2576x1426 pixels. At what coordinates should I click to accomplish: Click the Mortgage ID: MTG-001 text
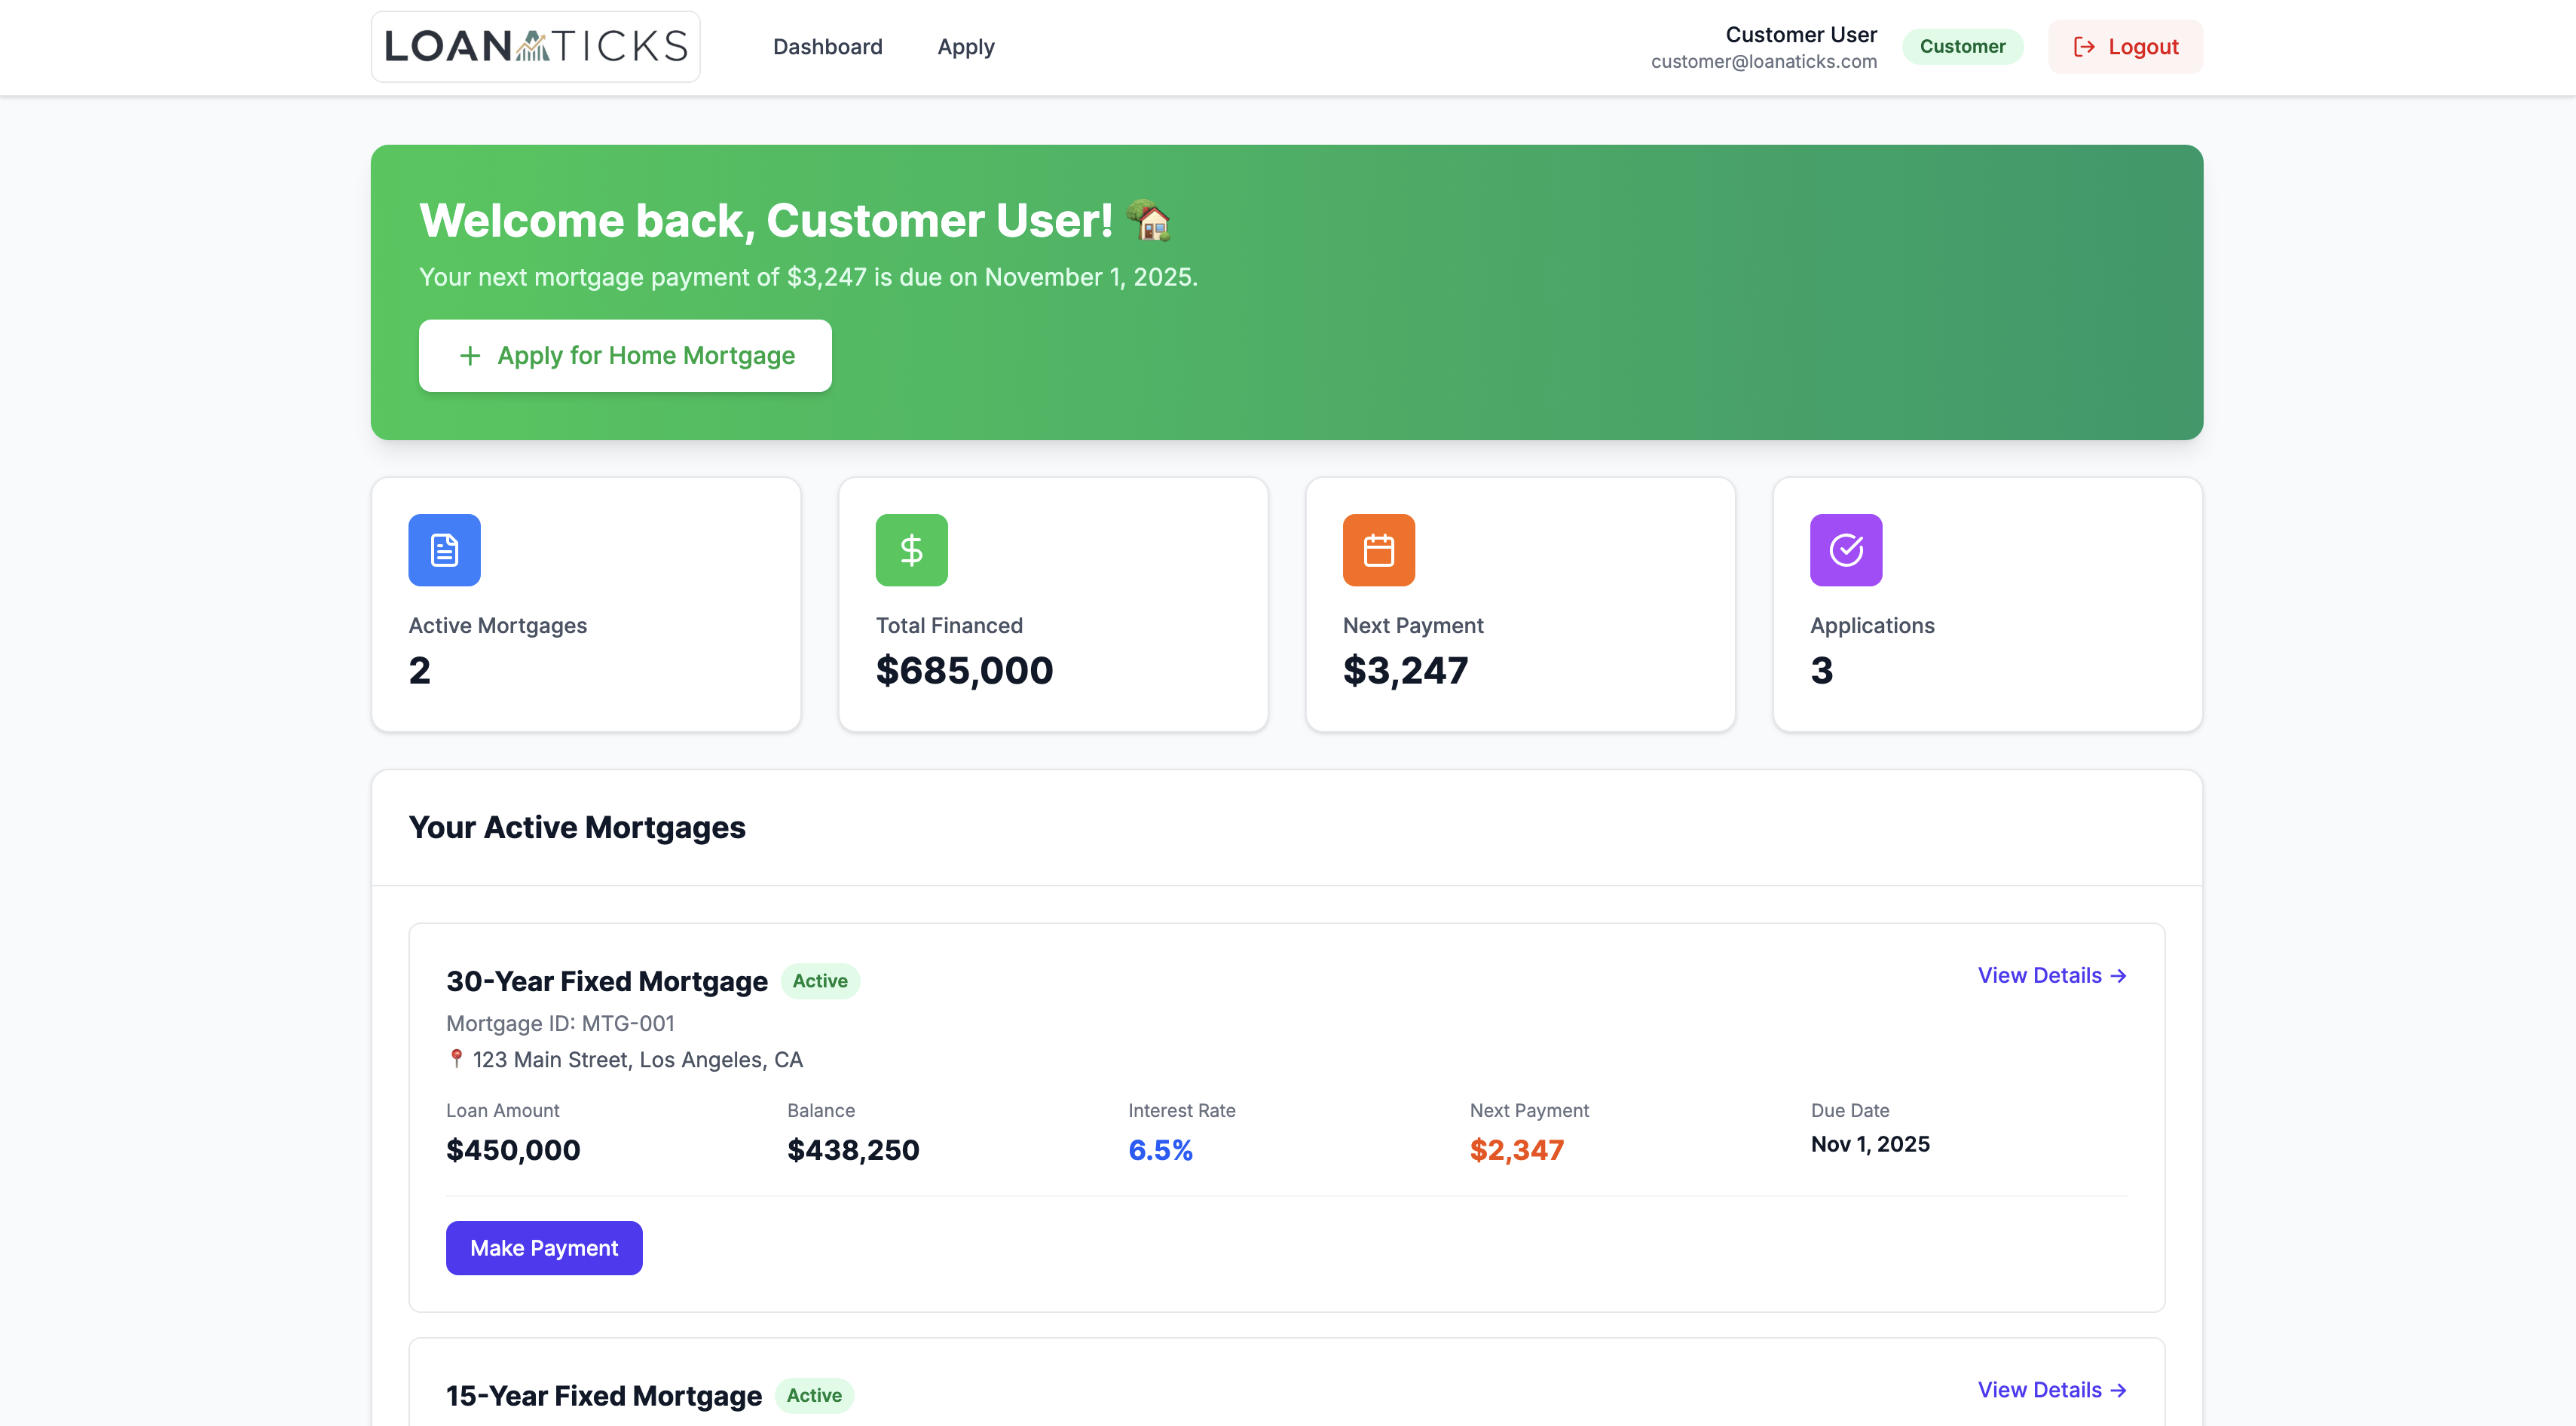[x=560, y=1023]
